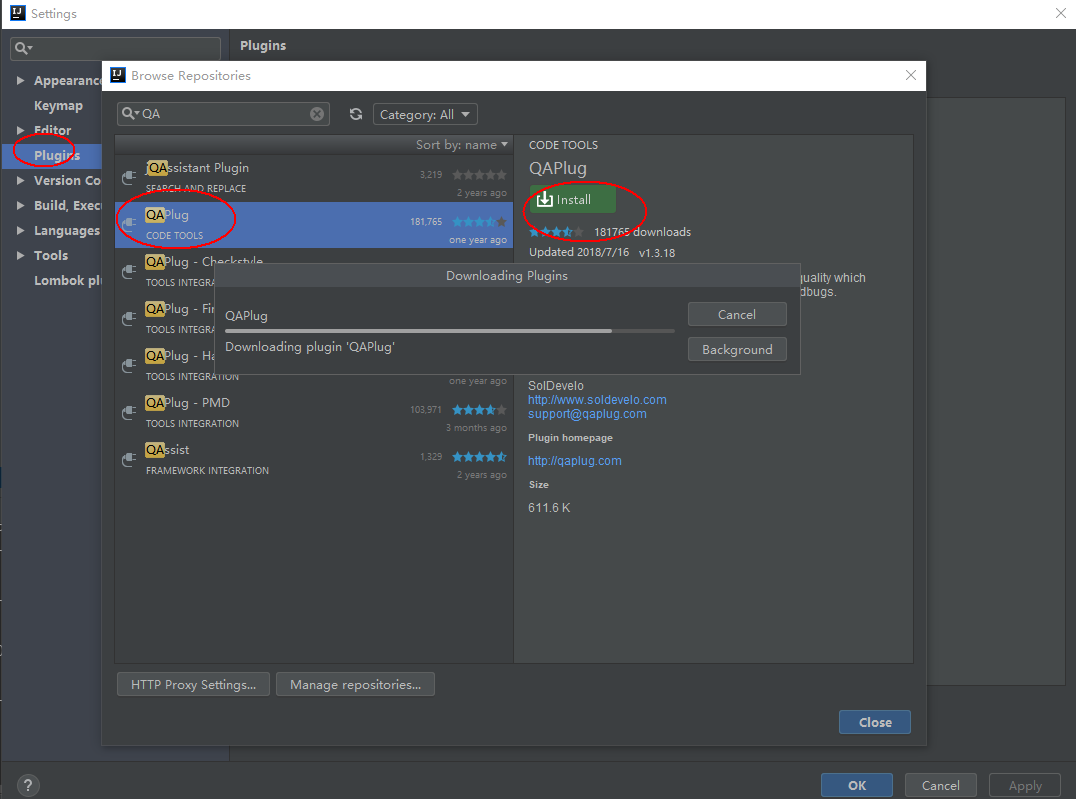The image size is (1076, 799).
Task: Click the plugin icon beside QAPlug - PMD
Action: 128,413
